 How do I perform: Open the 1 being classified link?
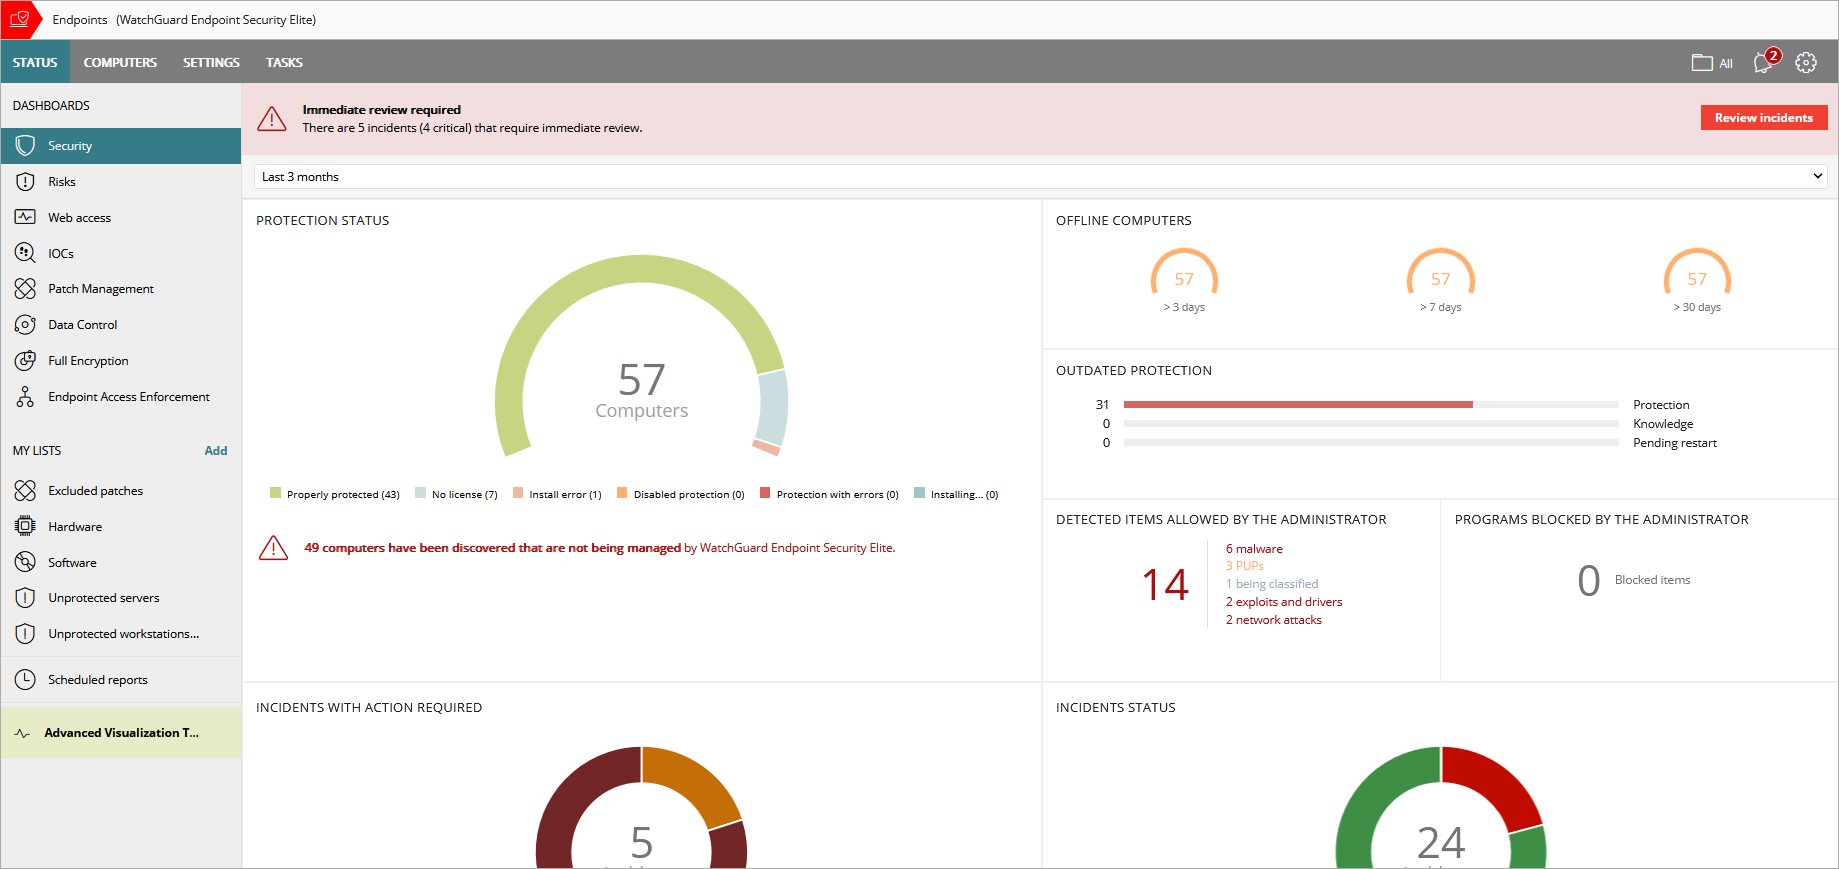point(1272,584)
